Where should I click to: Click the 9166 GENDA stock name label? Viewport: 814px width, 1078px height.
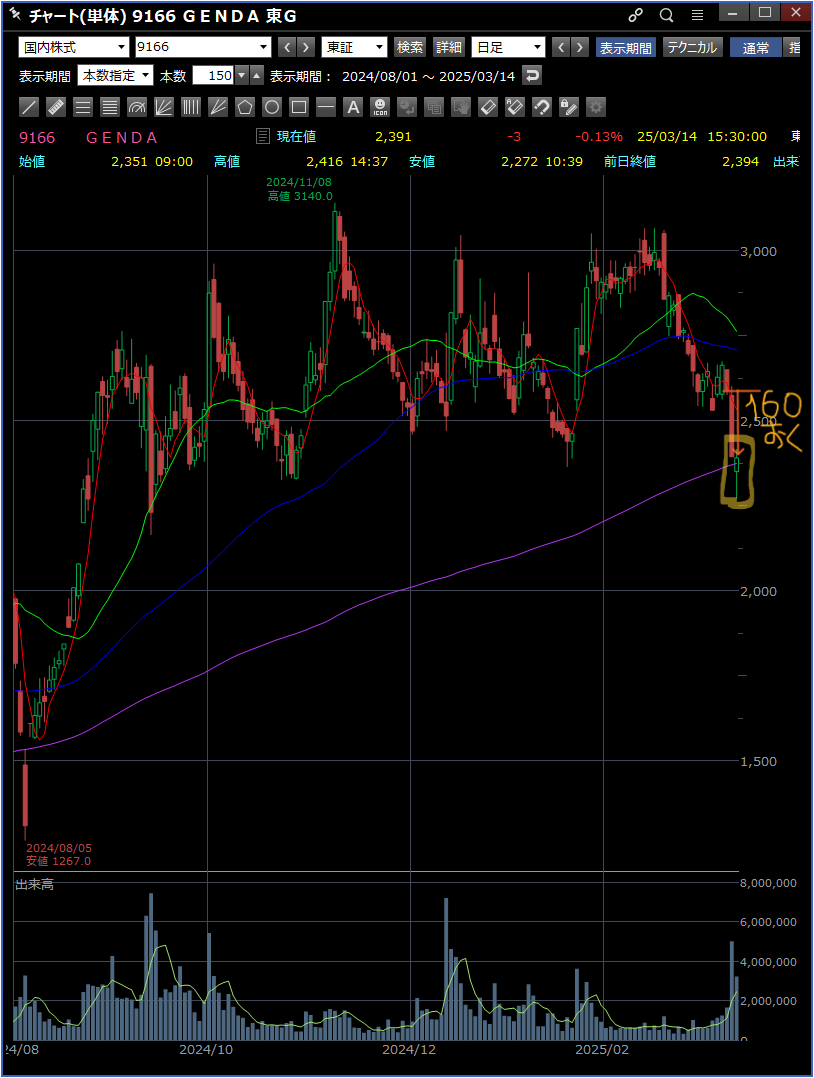point(88,138)
